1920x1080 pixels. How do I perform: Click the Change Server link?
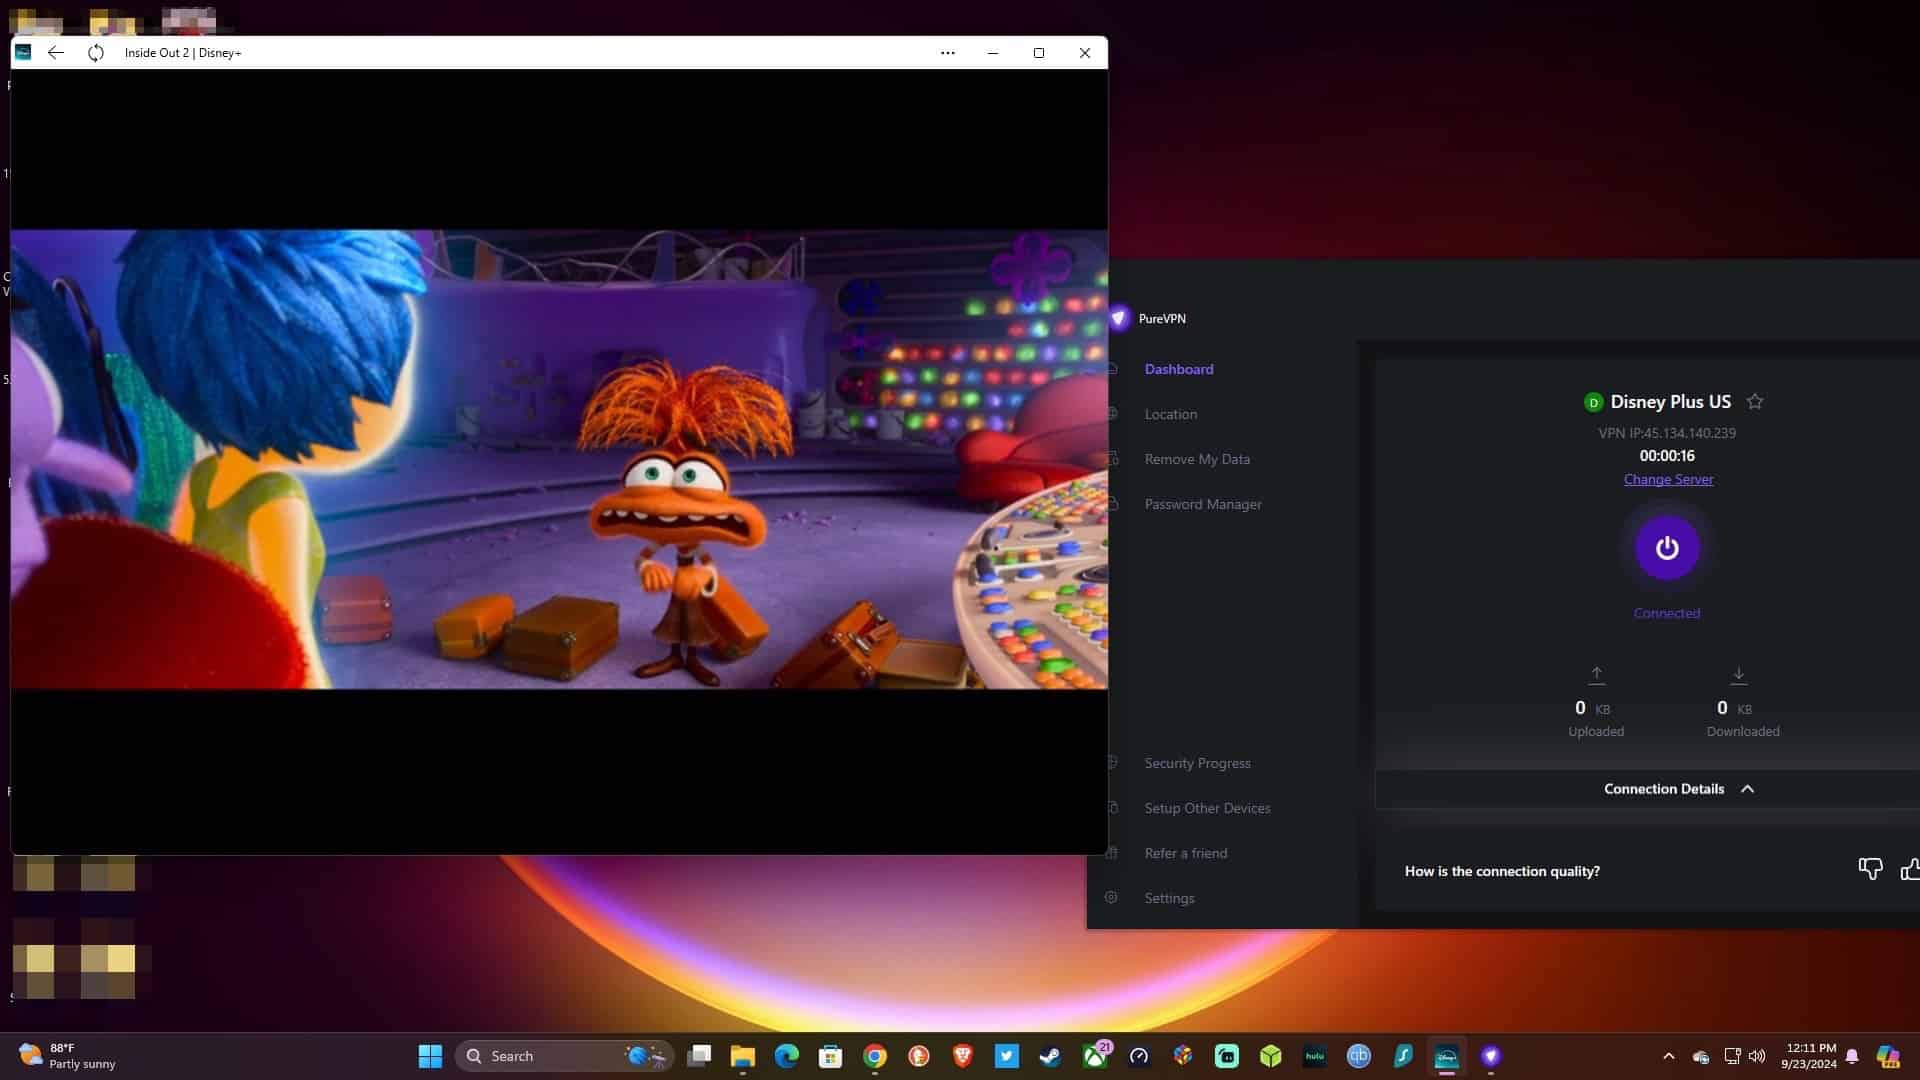click(x=1668, y=479)
